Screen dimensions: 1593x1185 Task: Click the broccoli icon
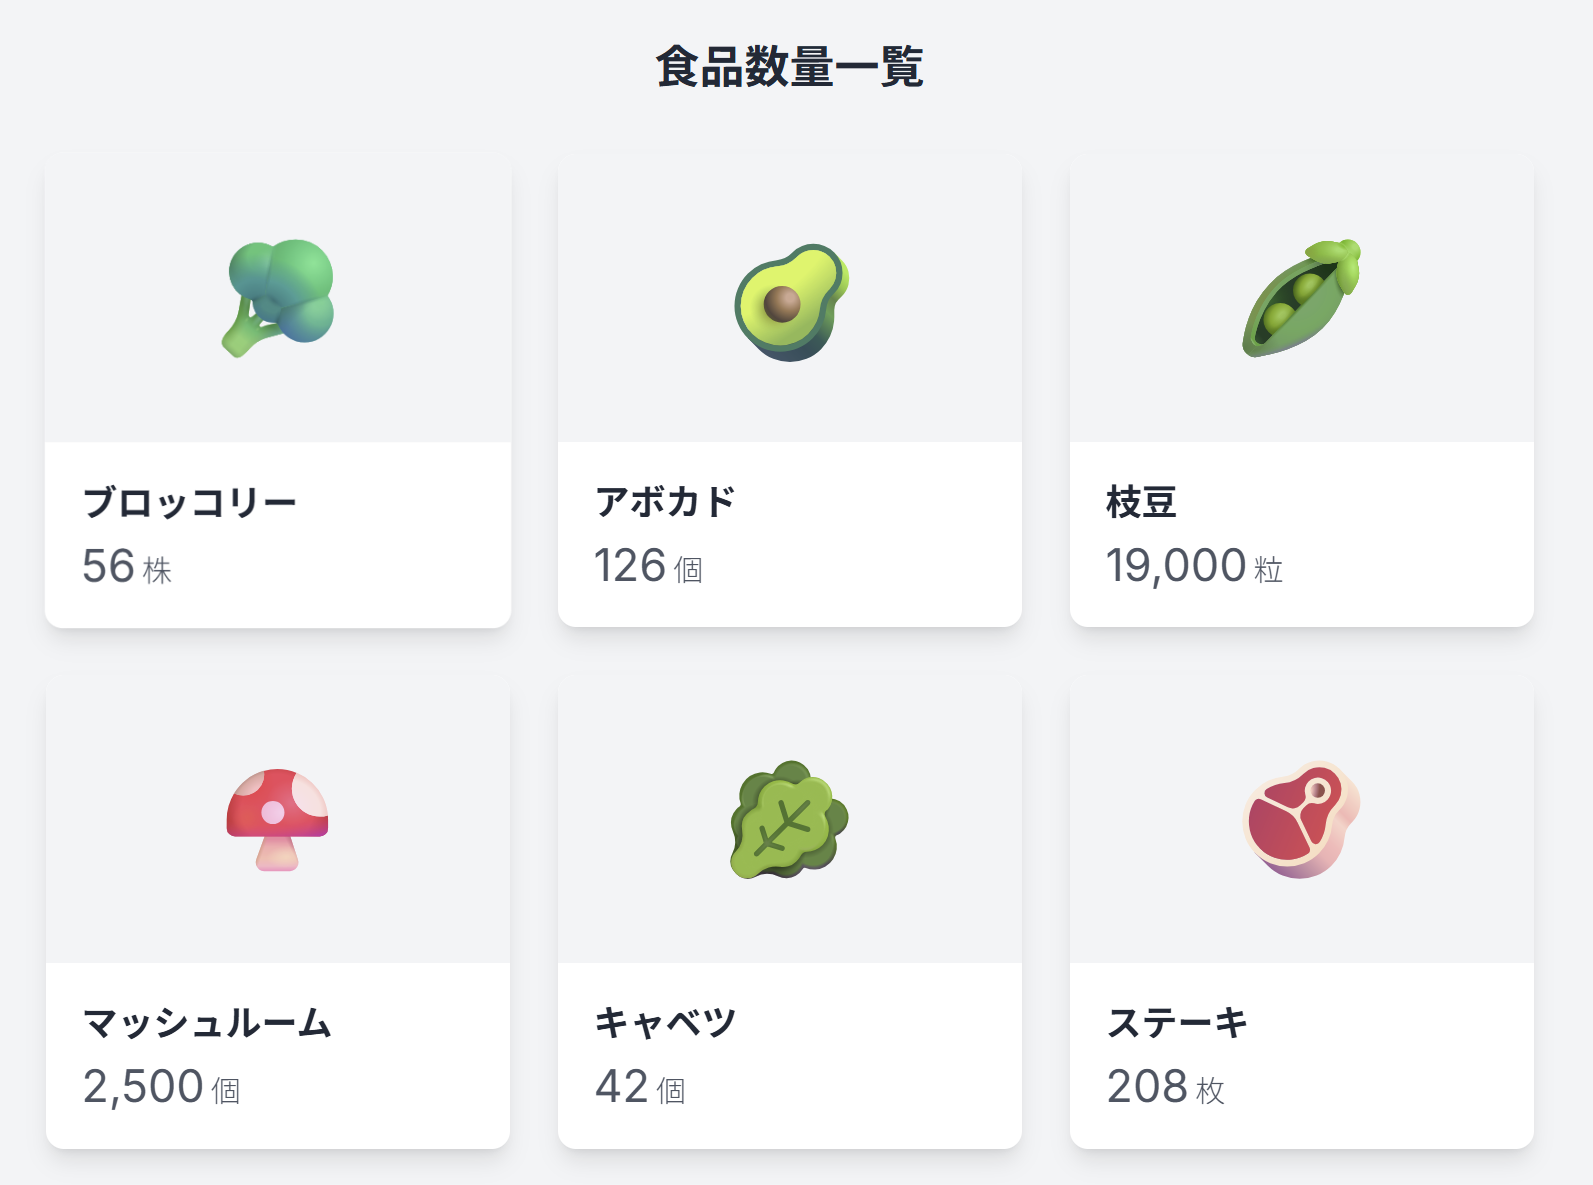[277, 298]
